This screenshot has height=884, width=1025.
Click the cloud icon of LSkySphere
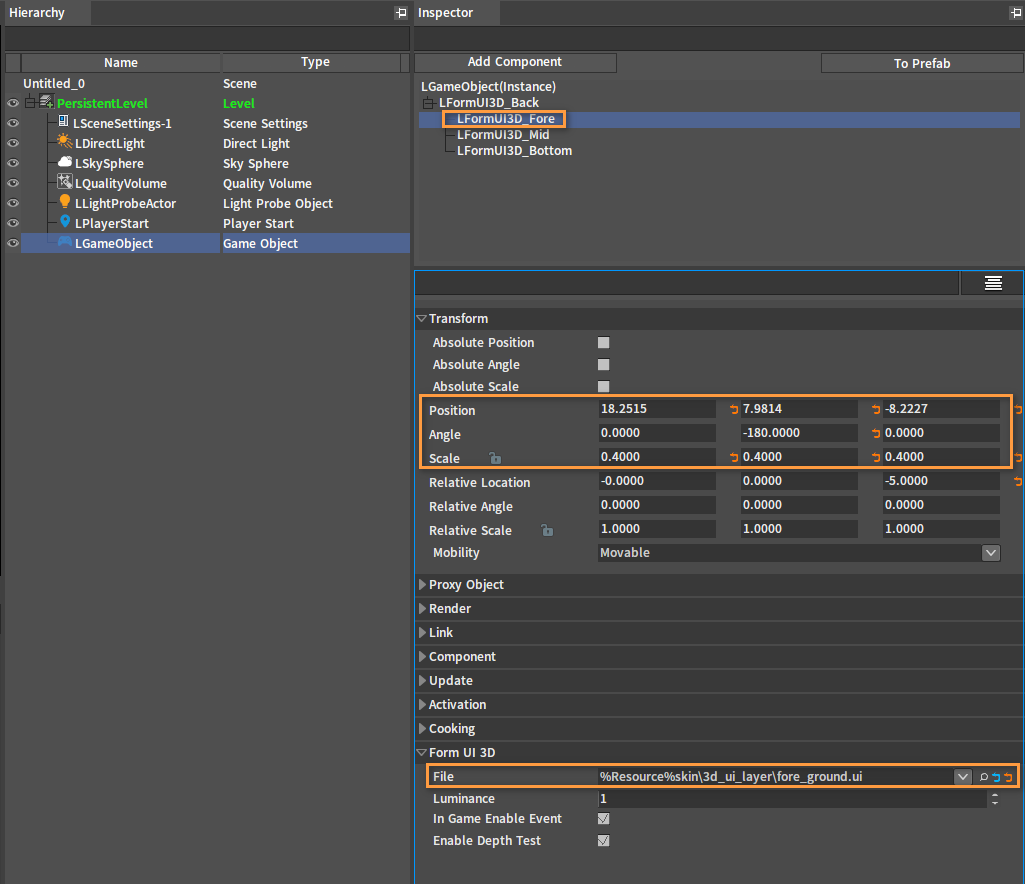point(65,162)
